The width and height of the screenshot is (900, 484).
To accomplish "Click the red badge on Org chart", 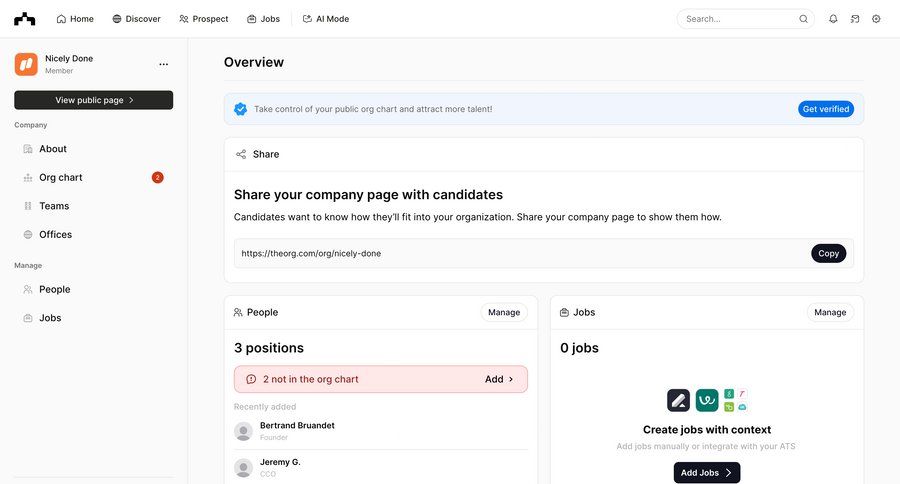I will (158, 177).
